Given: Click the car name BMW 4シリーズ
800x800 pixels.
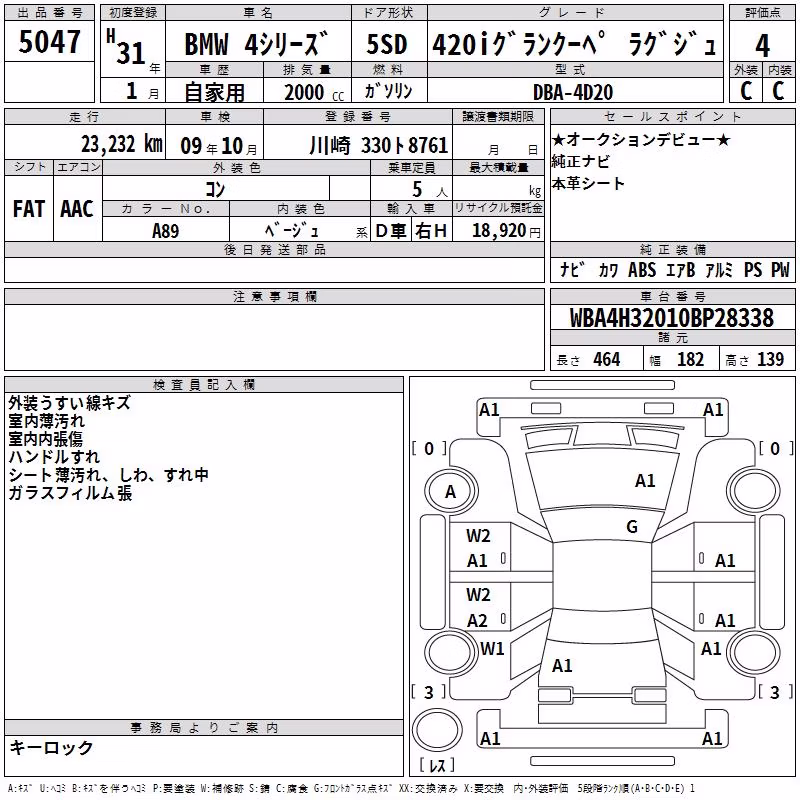Looking at the screenshot, I should tap(256, 44).
